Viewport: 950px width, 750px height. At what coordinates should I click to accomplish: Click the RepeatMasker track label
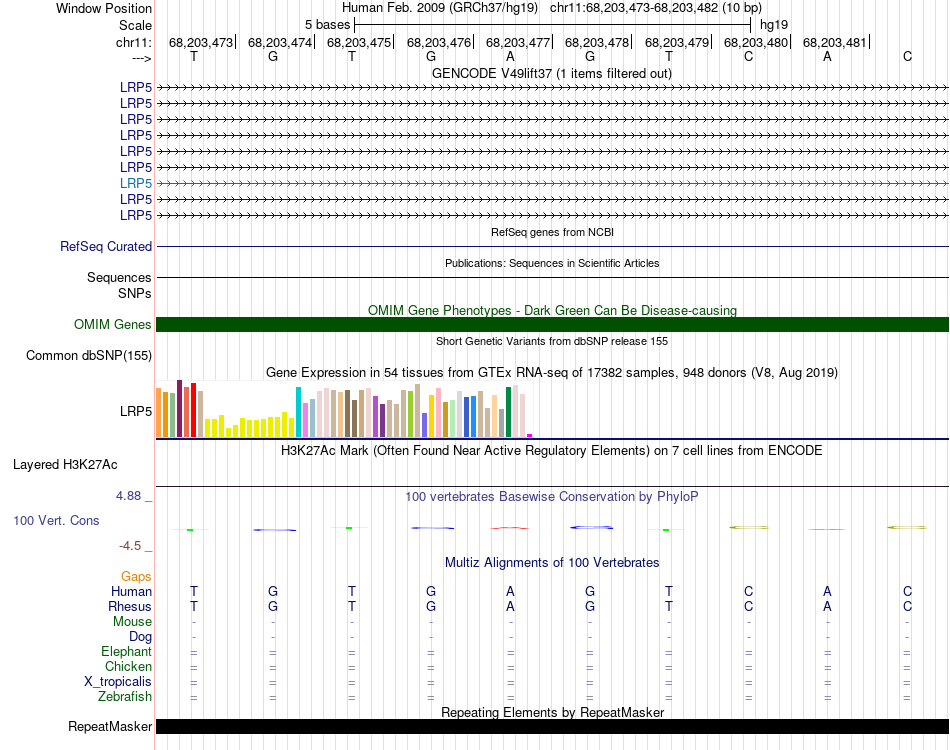coord(110,726)
